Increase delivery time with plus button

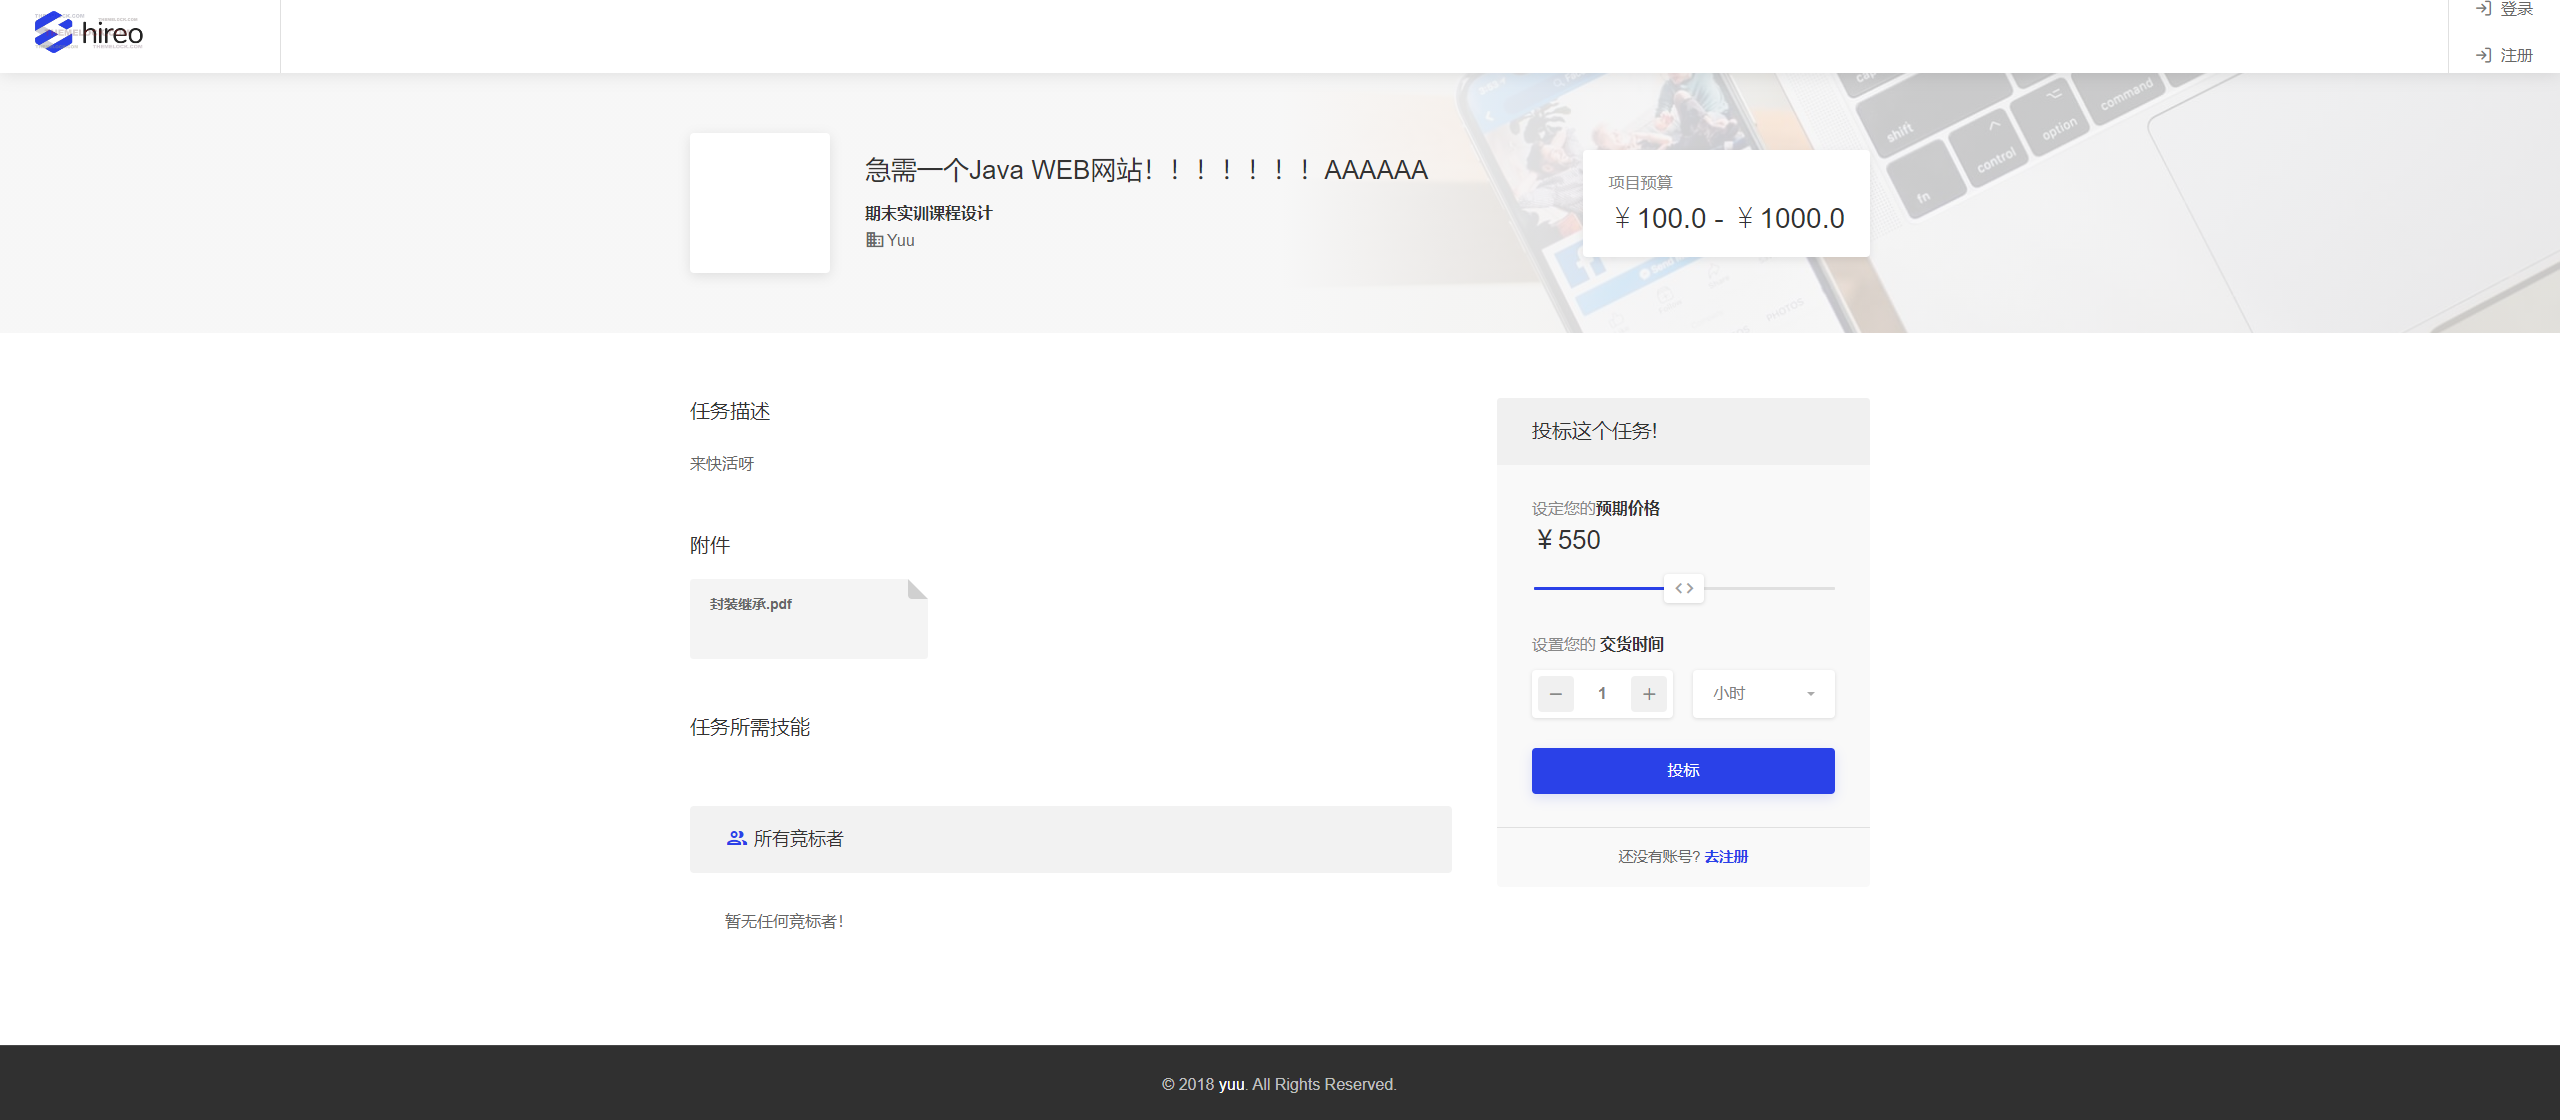[x=1649, y=693]
